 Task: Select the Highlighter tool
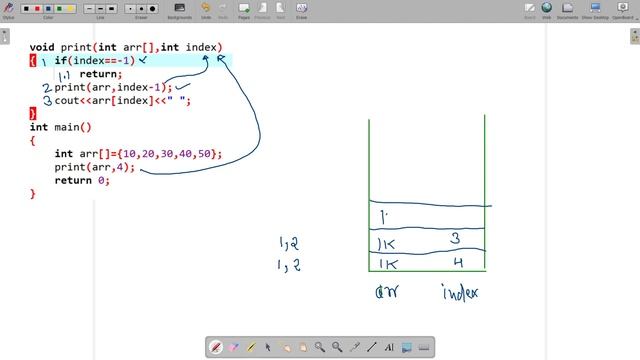pyautogui.click(x=251, y=347)
